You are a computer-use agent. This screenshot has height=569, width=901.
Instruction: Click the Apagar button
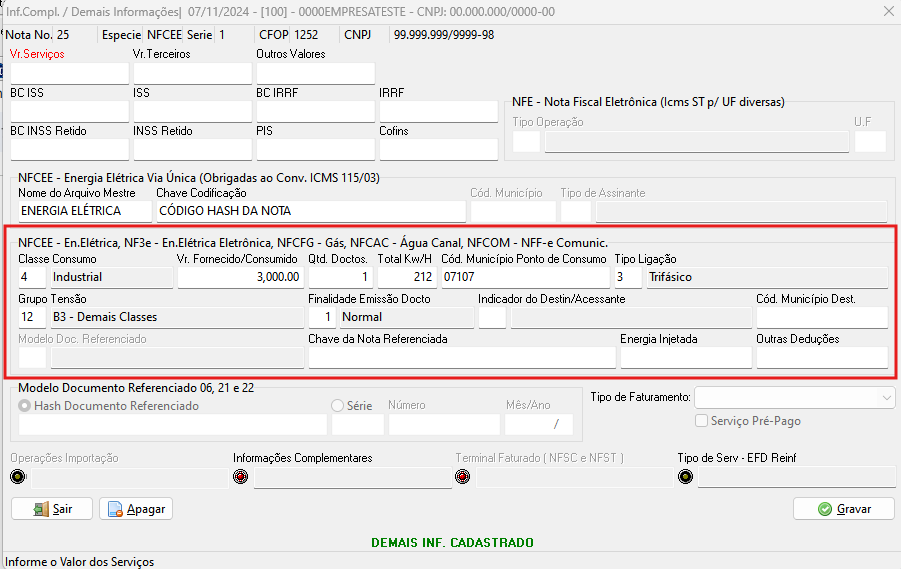(136, 509)
